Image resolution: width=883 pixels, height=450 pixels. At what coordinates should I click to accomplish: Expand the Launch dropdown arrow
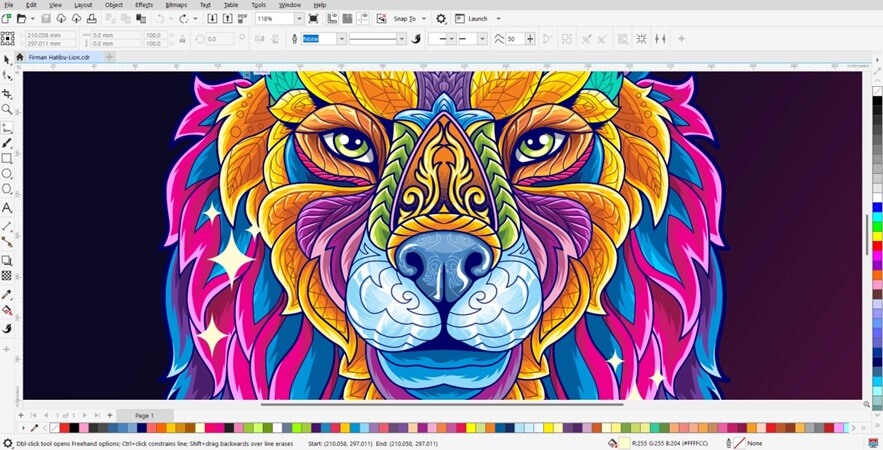click(498, 19)
